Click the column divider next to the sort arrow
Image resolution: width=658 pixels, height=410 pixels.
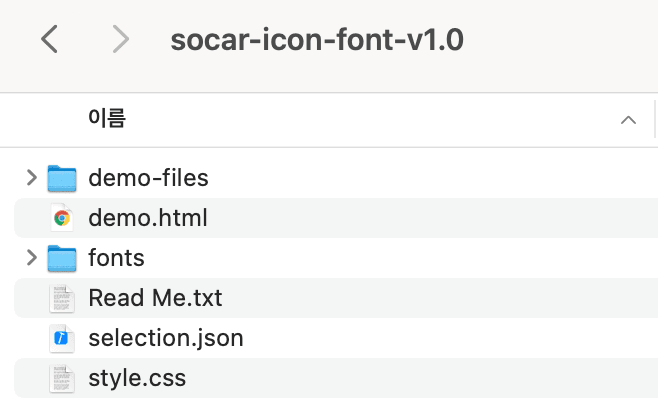tap(655, 119)
